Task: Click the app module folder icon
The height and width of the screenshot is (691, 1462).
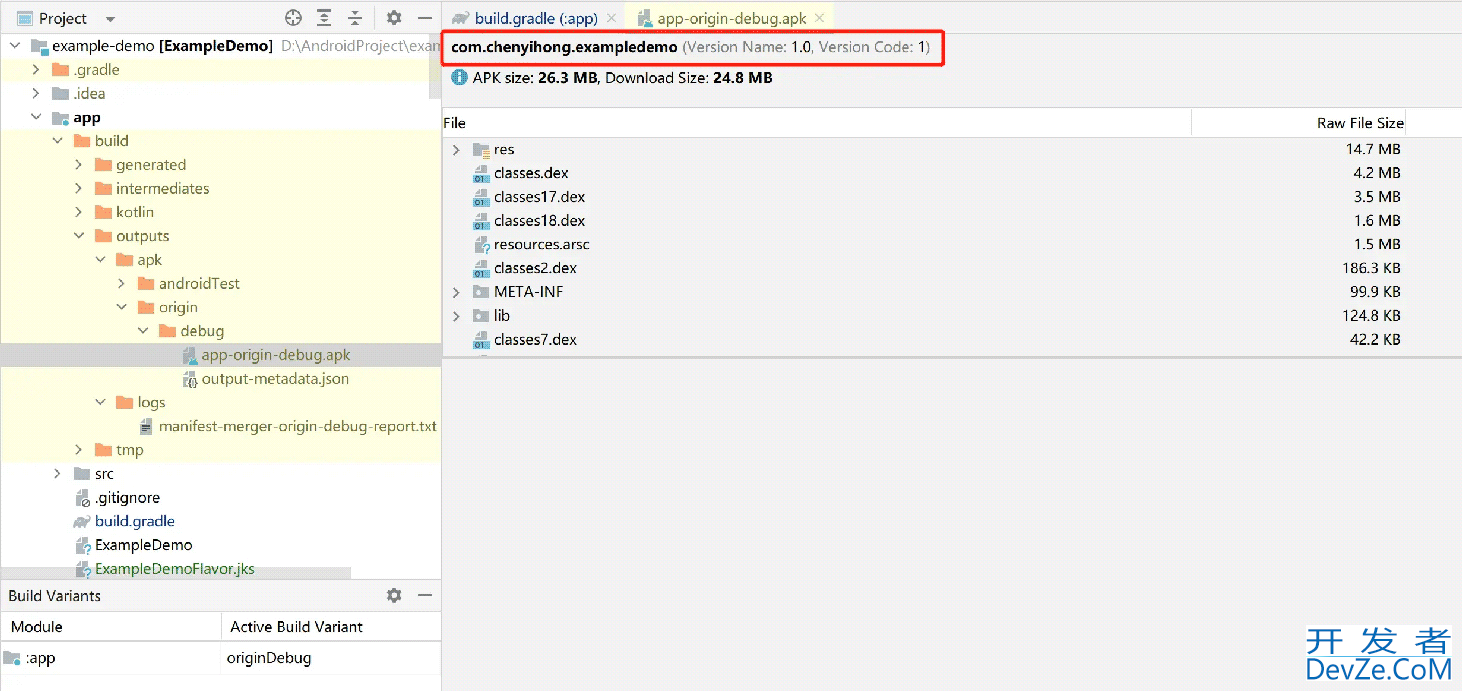Action: [60, 118]
